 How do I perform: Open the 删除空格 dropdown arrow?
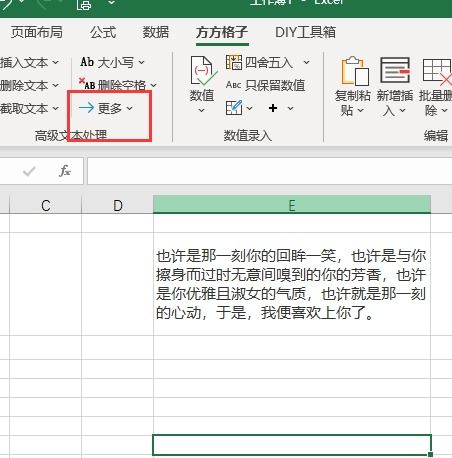[x=153, y=85]
